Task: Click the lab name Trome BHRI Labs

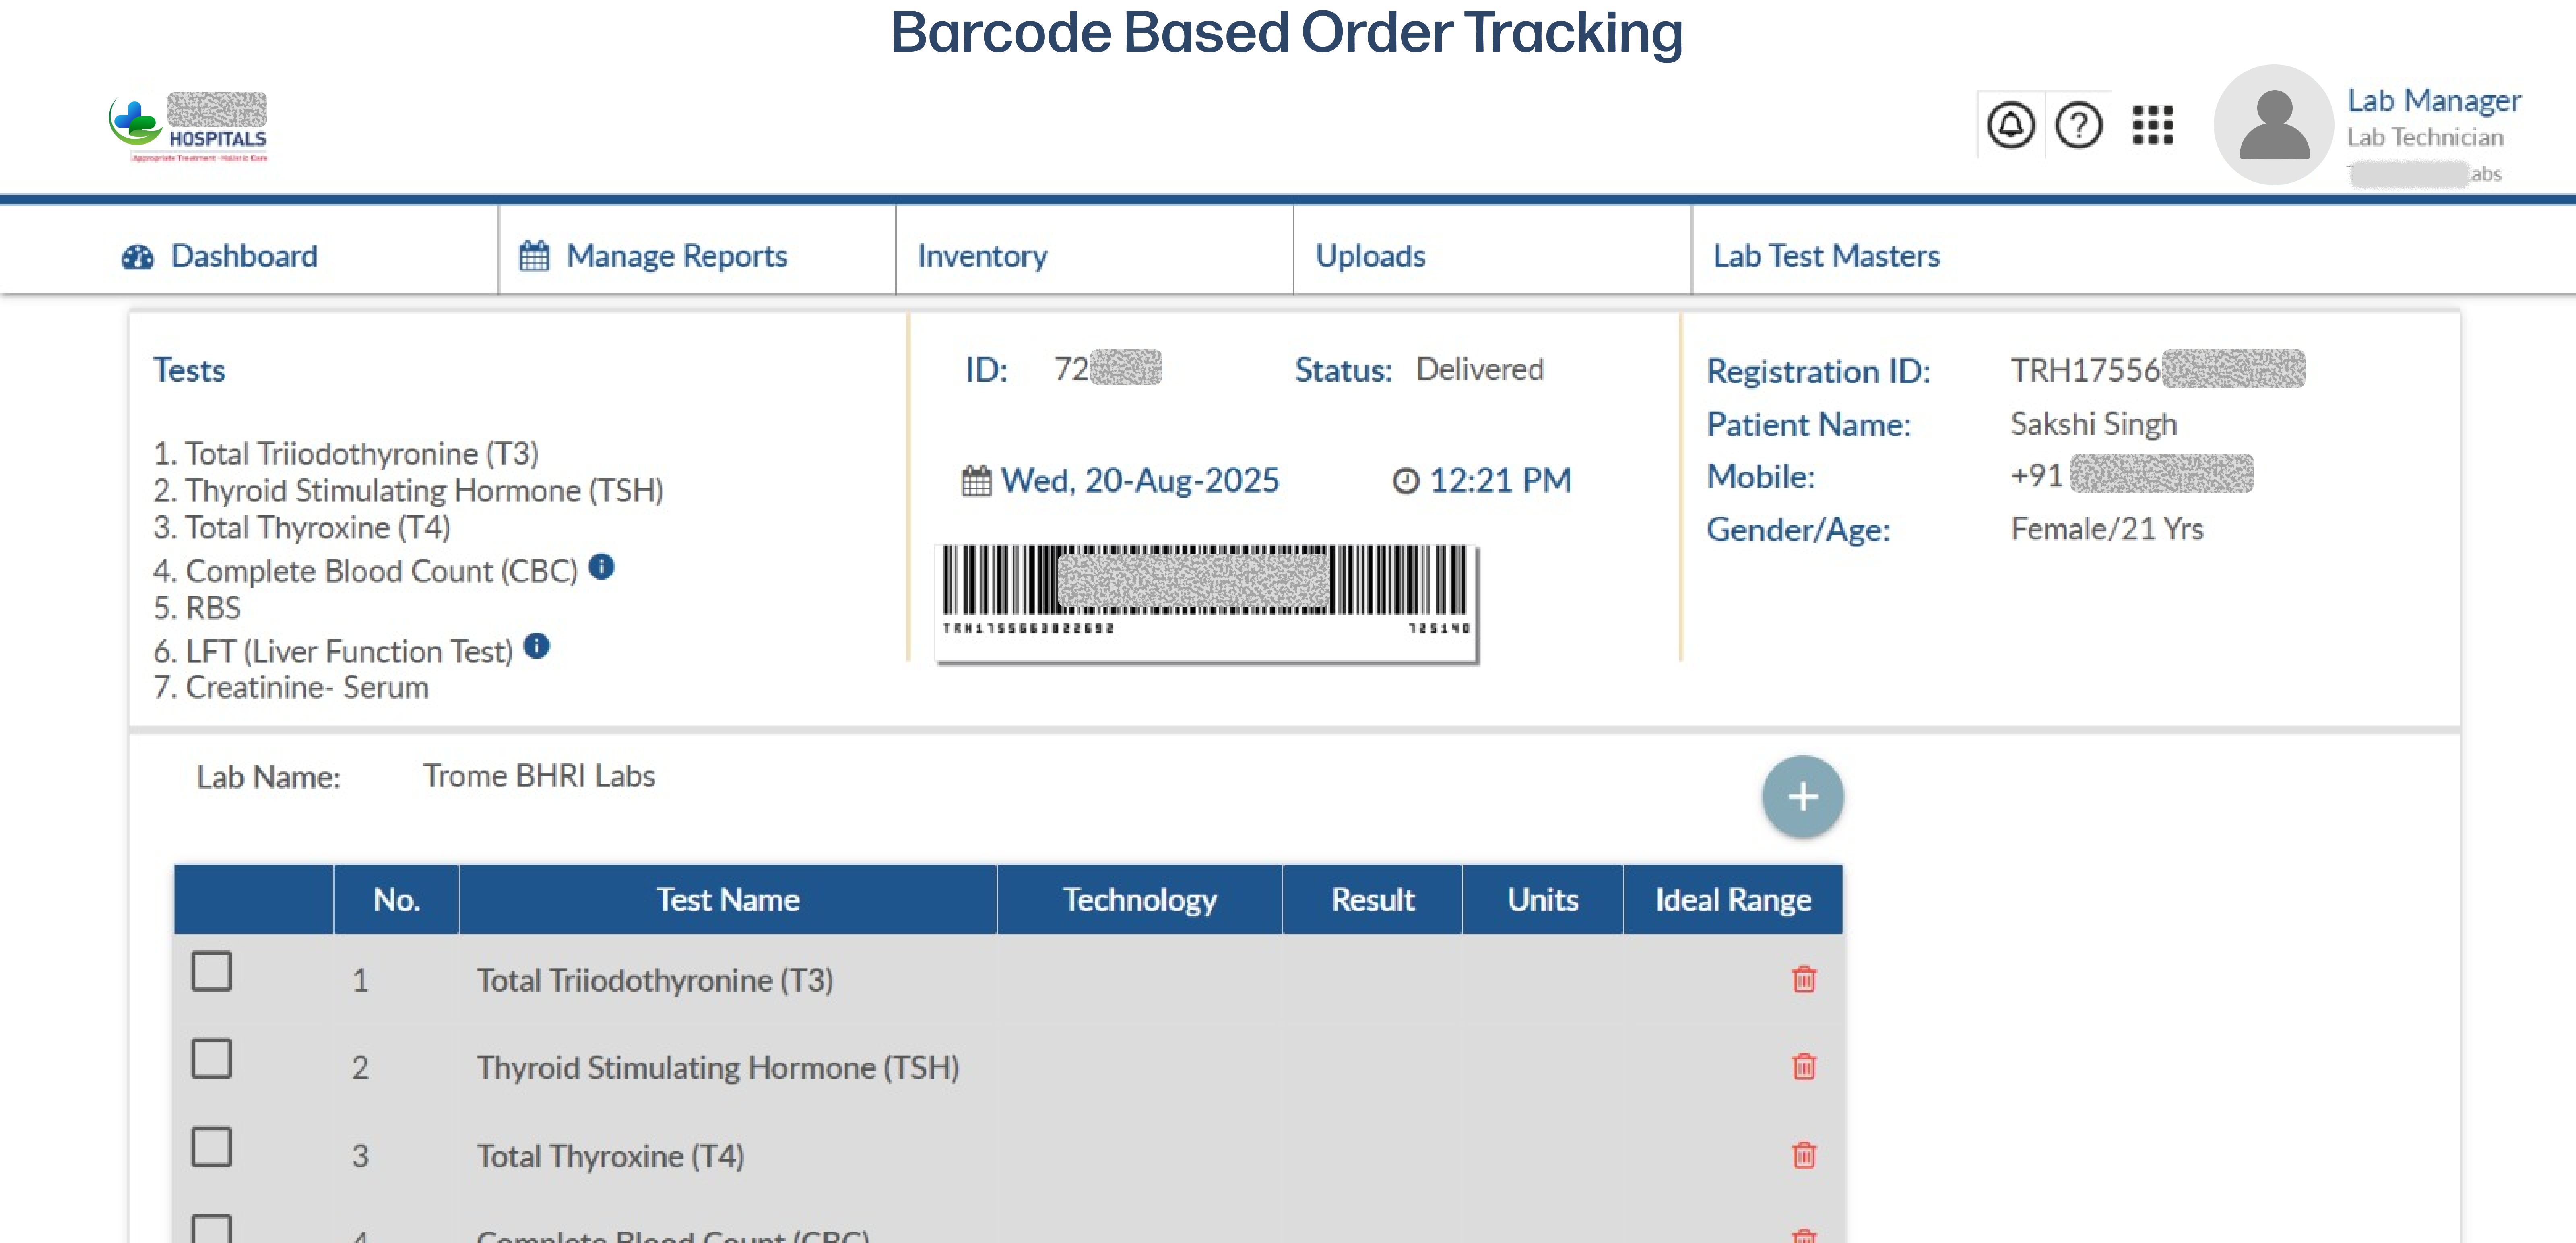Action: click(x=539, y=776)
